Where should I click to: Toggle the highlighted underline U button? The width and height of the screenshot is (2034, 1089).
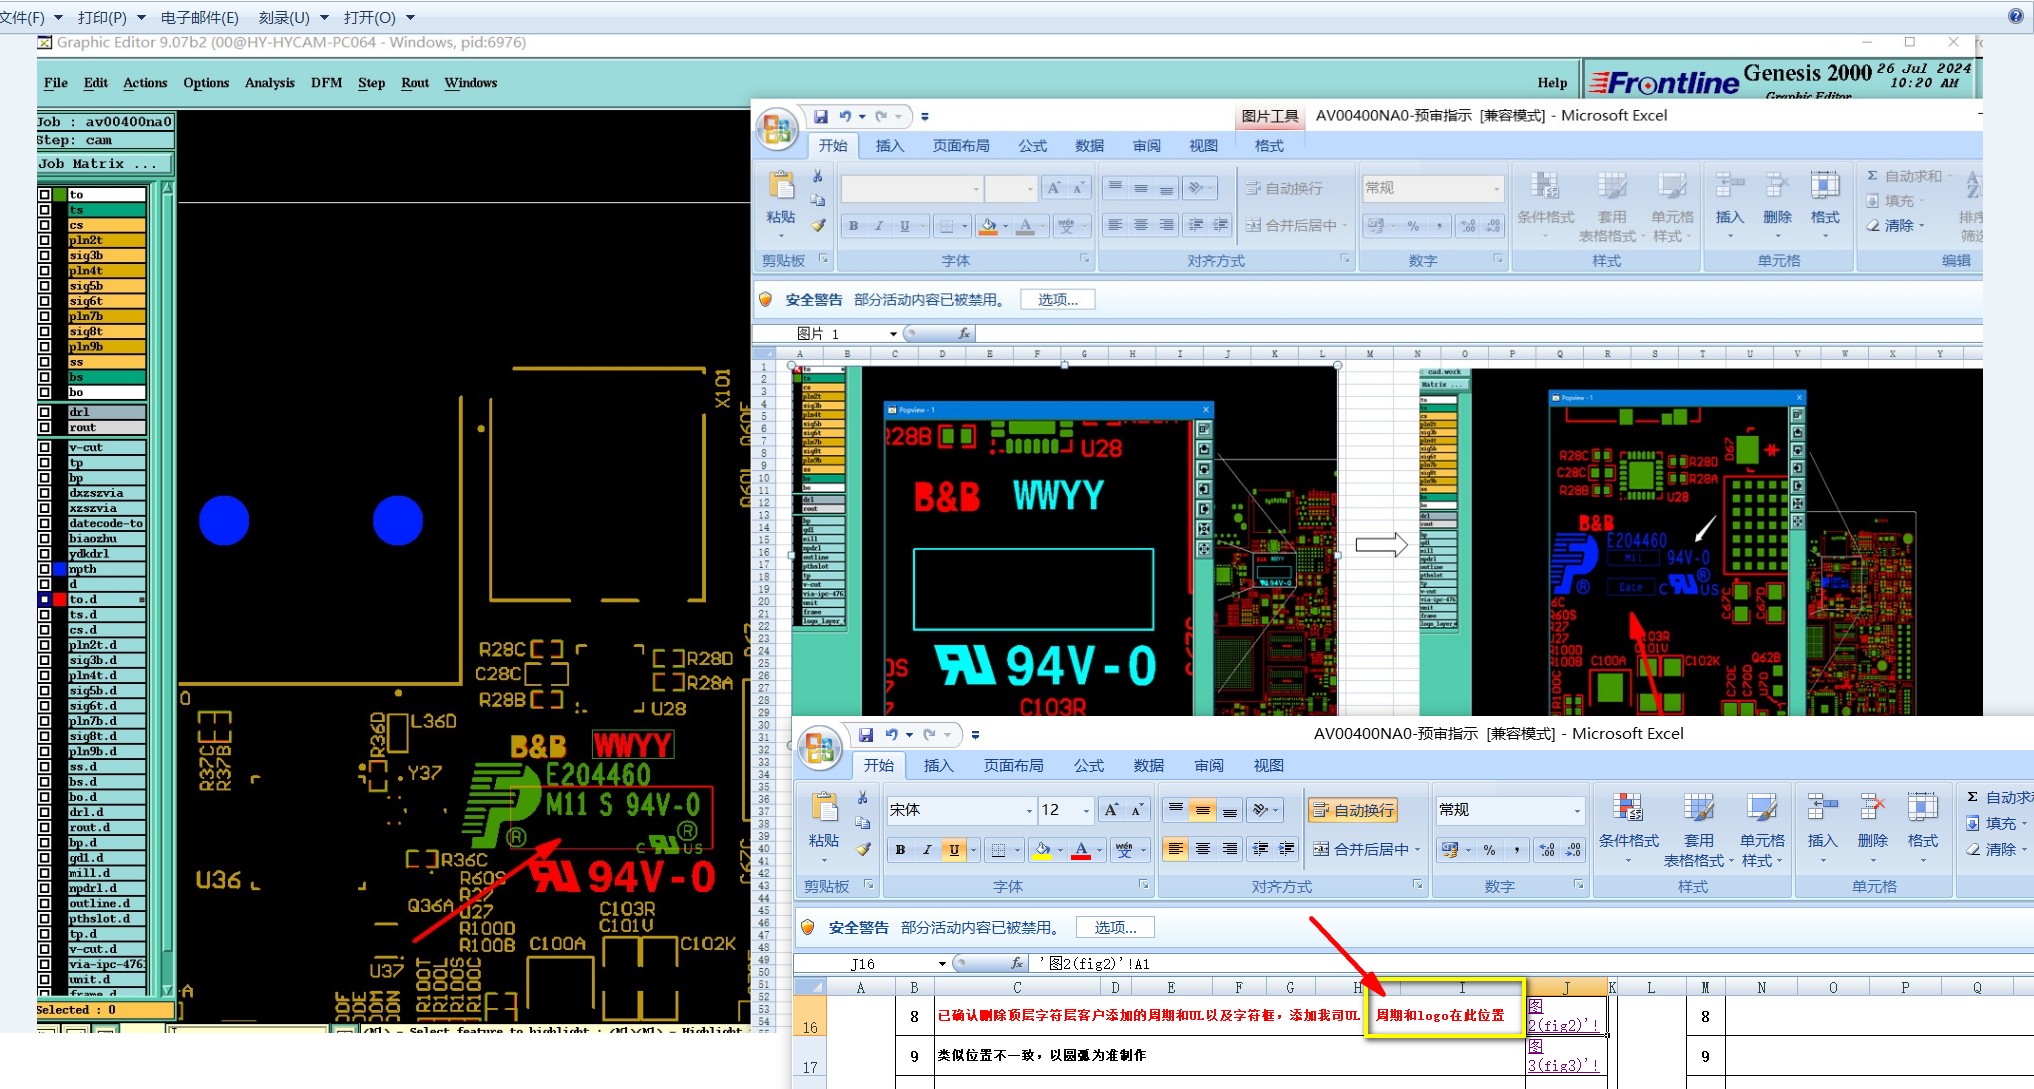pos(954,850)
